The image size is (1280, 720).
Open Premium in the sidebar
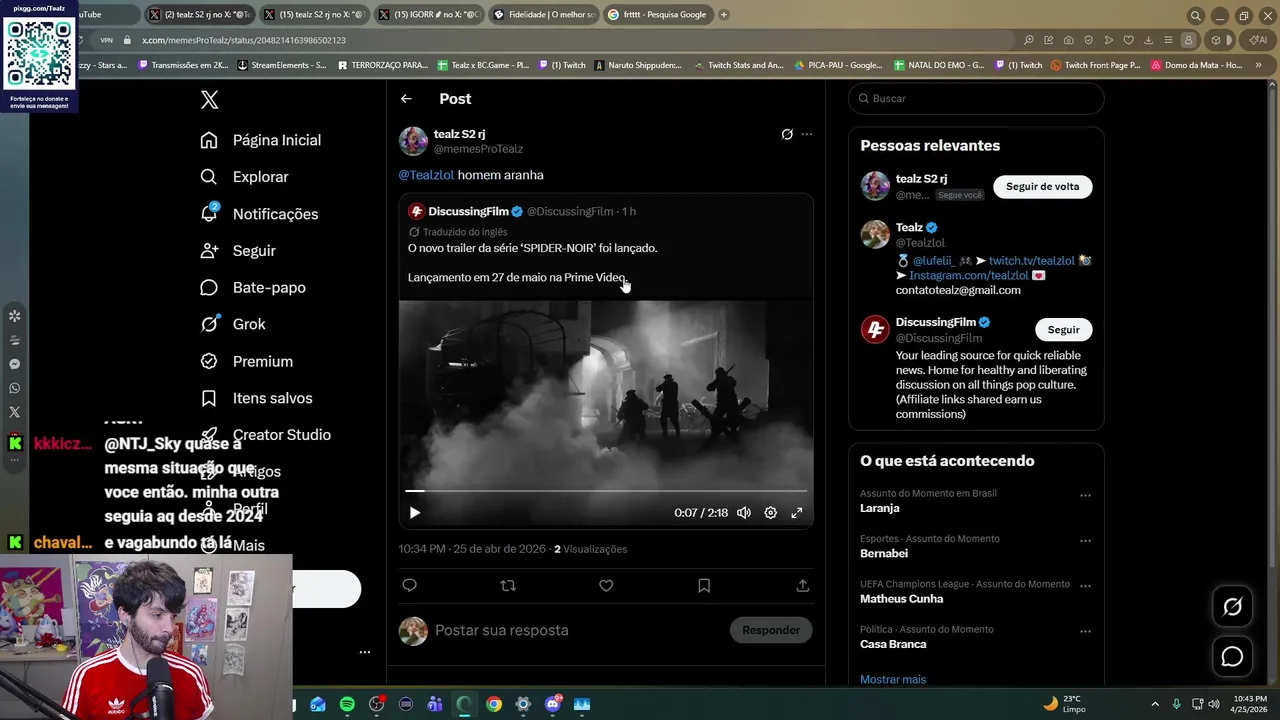click(x=246, y=361)
